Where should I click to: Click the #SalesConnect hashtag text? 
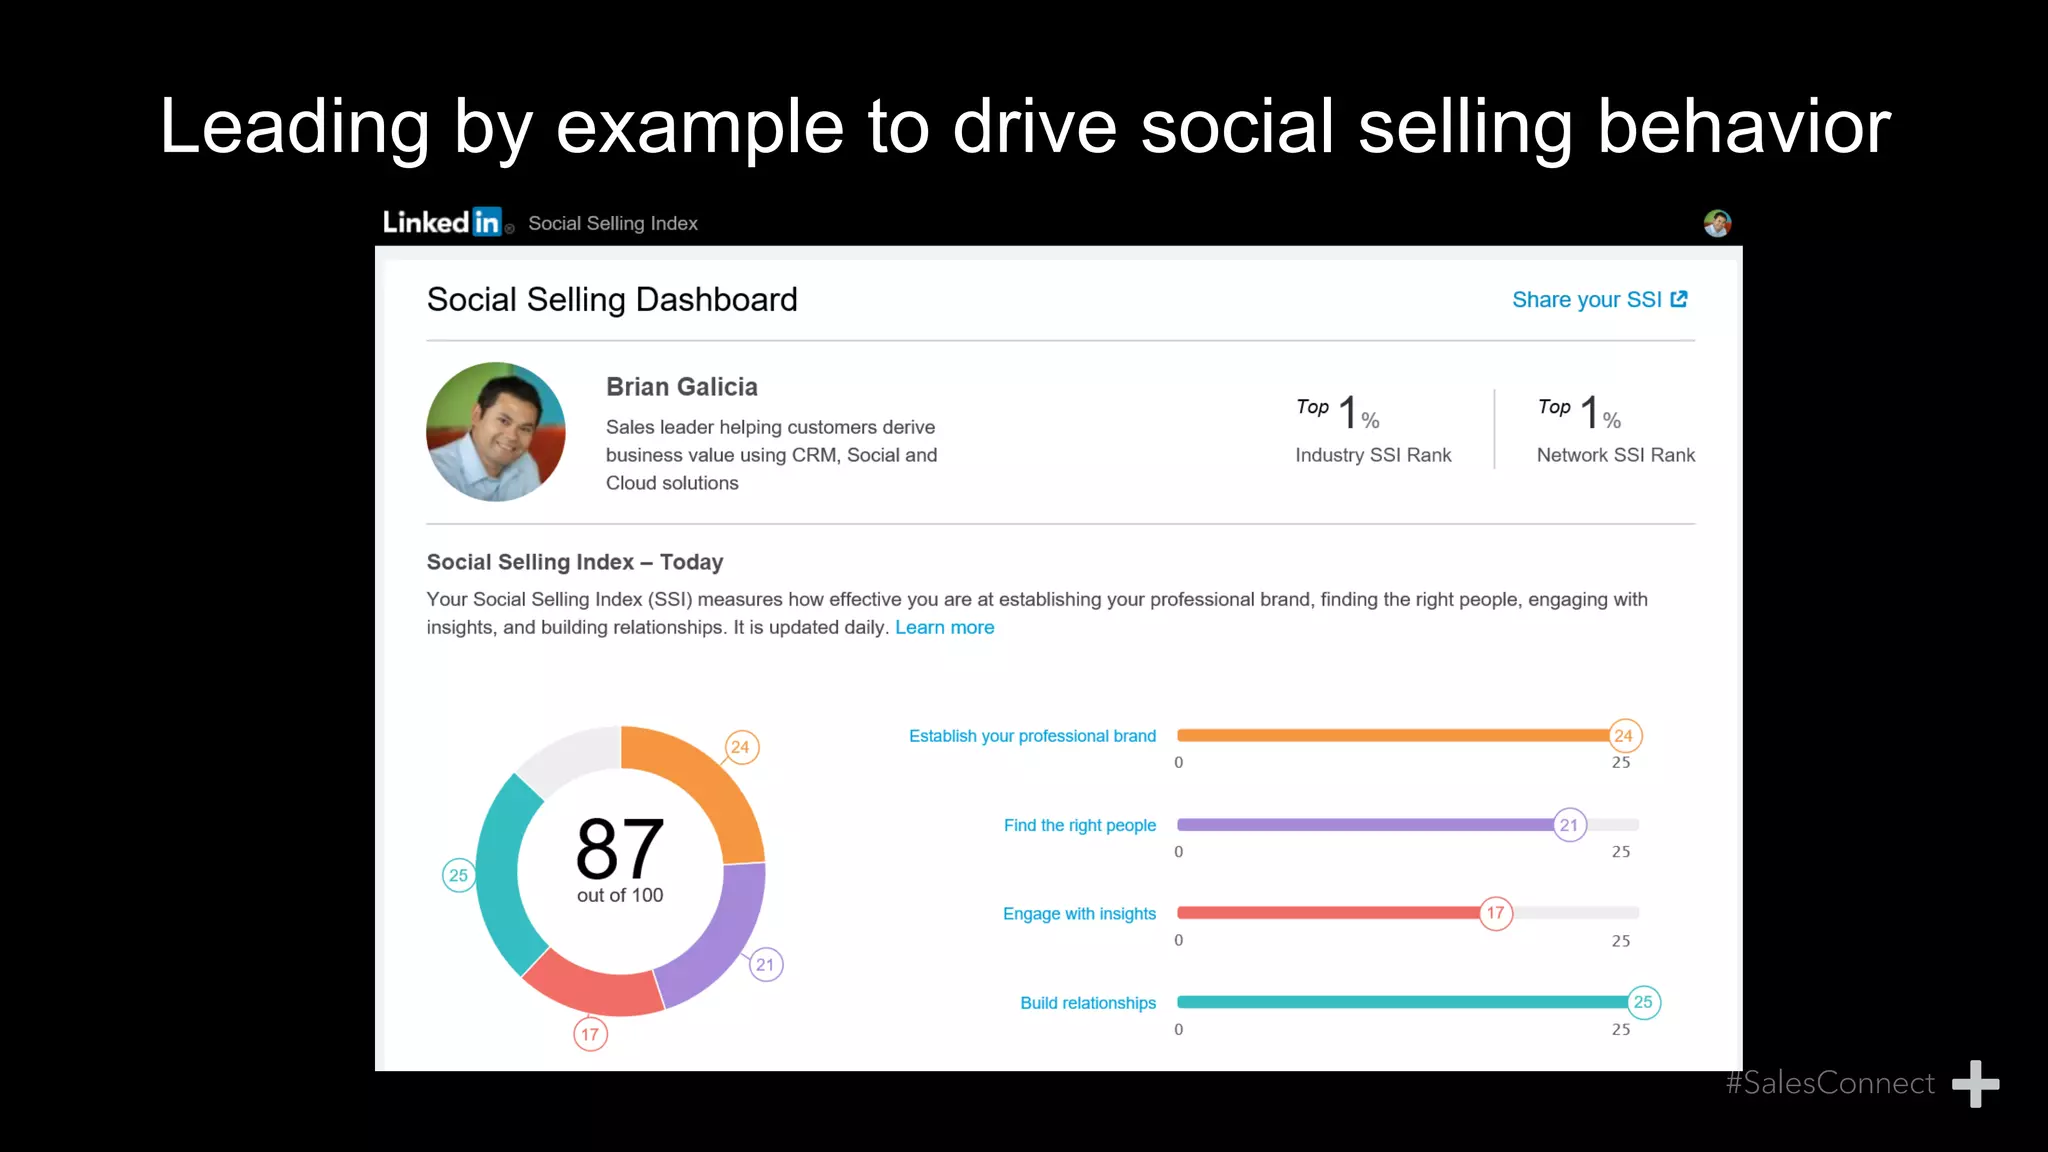pos(1830,1083)
